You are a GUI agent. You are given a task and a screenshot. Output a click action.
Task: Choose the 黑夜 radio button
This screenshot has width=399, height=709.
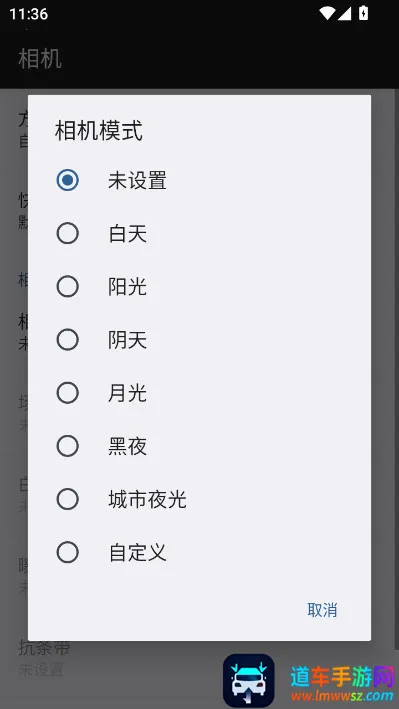(x=67, y=446)
